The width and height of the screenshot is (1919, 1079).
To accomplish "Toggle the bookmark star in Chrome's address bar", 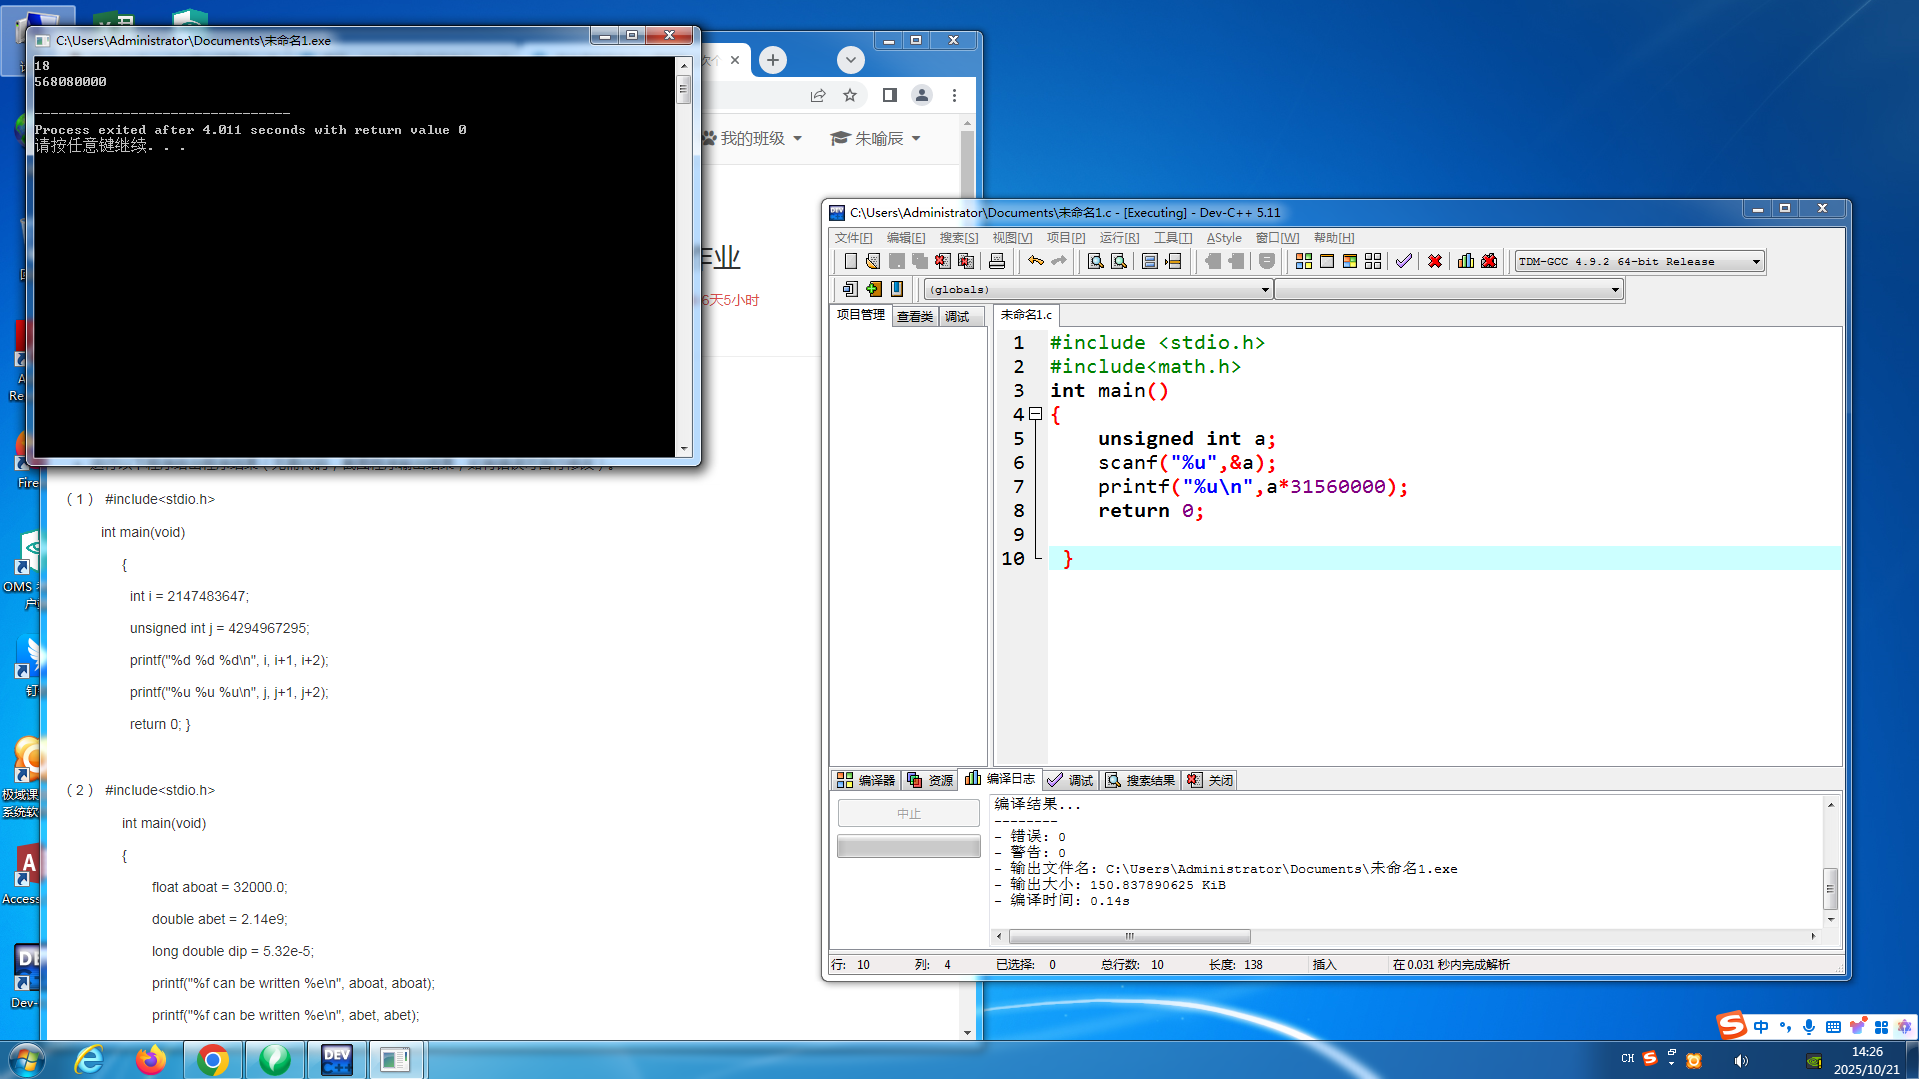I will 850,95.
